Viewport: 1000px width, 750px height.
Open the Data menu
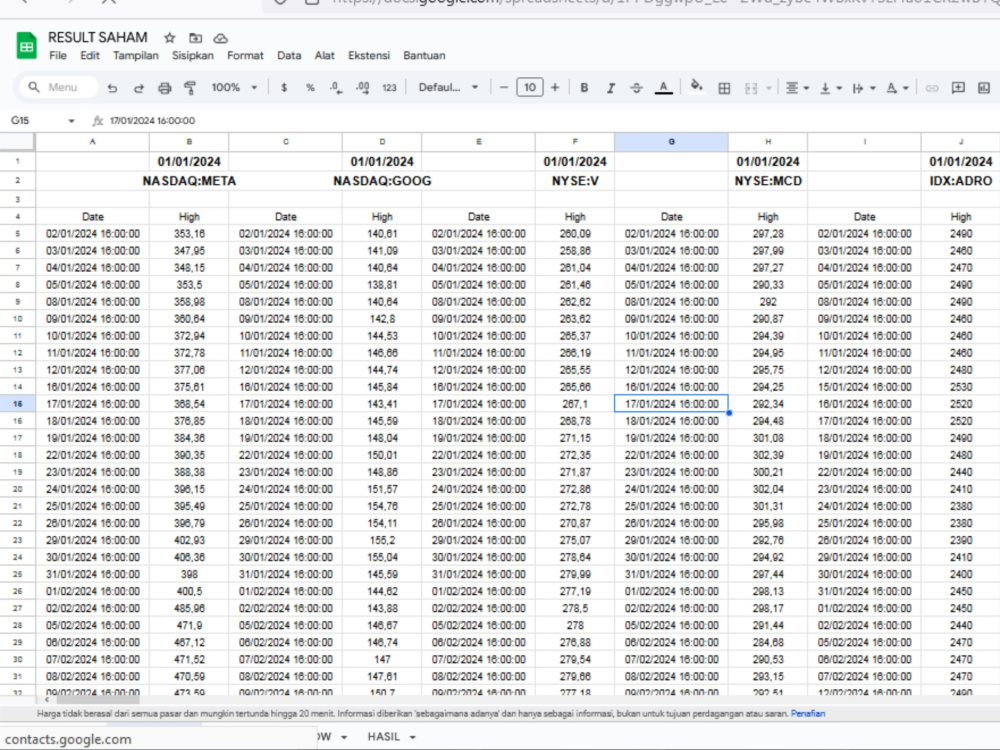pos(289,55)
